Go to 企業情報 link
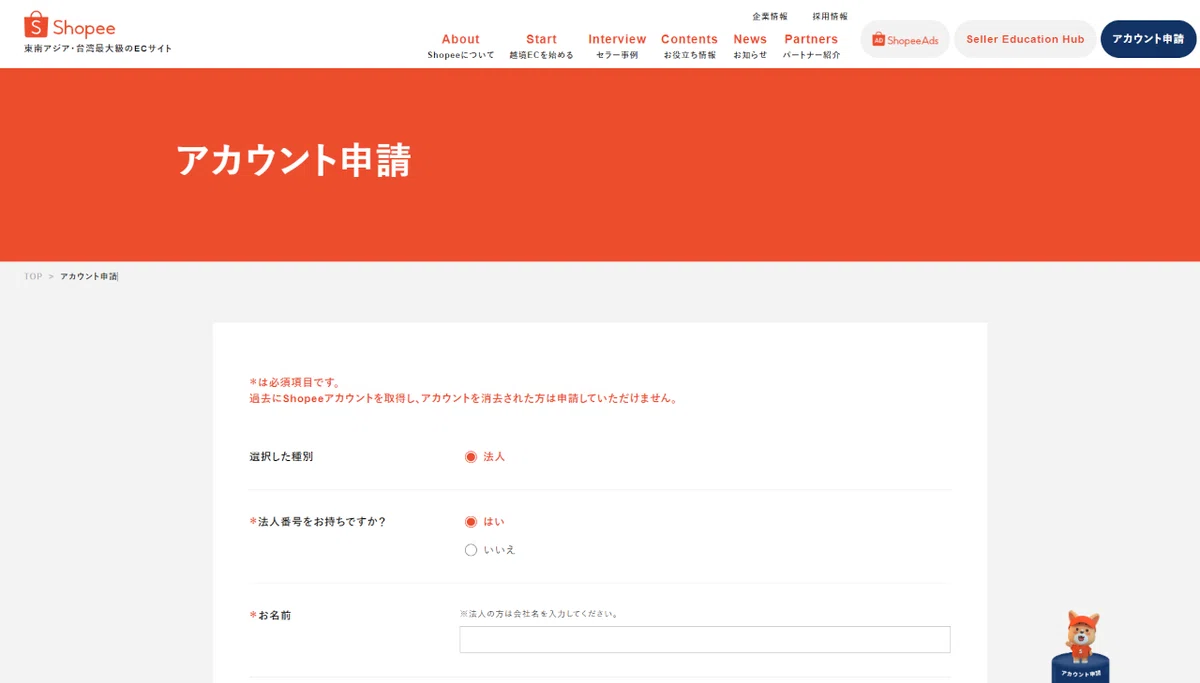Image resolution: width=1200 pixels, height=683 pixels. pos(770,16)
